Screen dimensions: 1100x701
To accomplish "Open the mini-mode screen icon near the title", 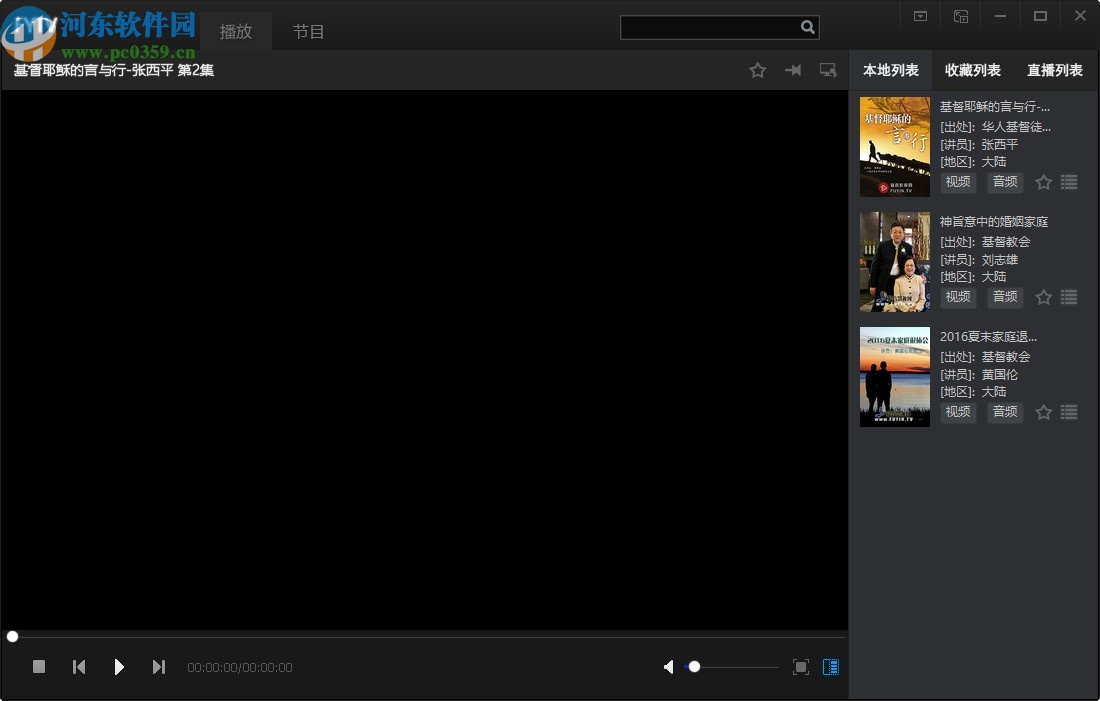I will 827,70.
